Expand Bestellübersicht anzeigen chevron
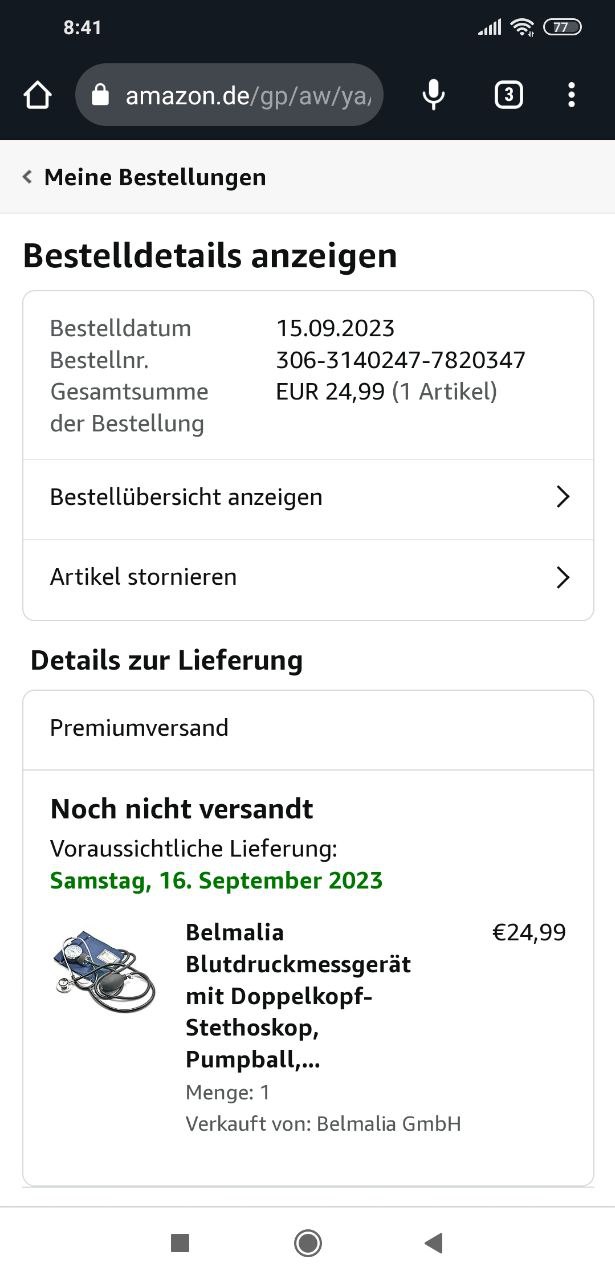 tap(563, 497)
